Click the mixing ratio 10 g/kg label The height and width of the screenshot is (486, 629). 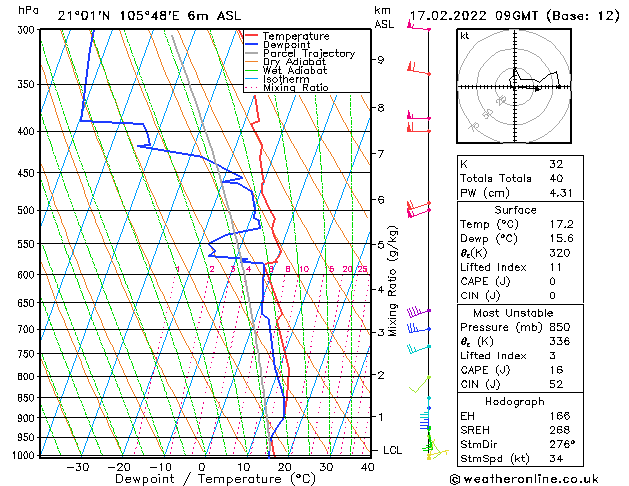coord(304,269)
